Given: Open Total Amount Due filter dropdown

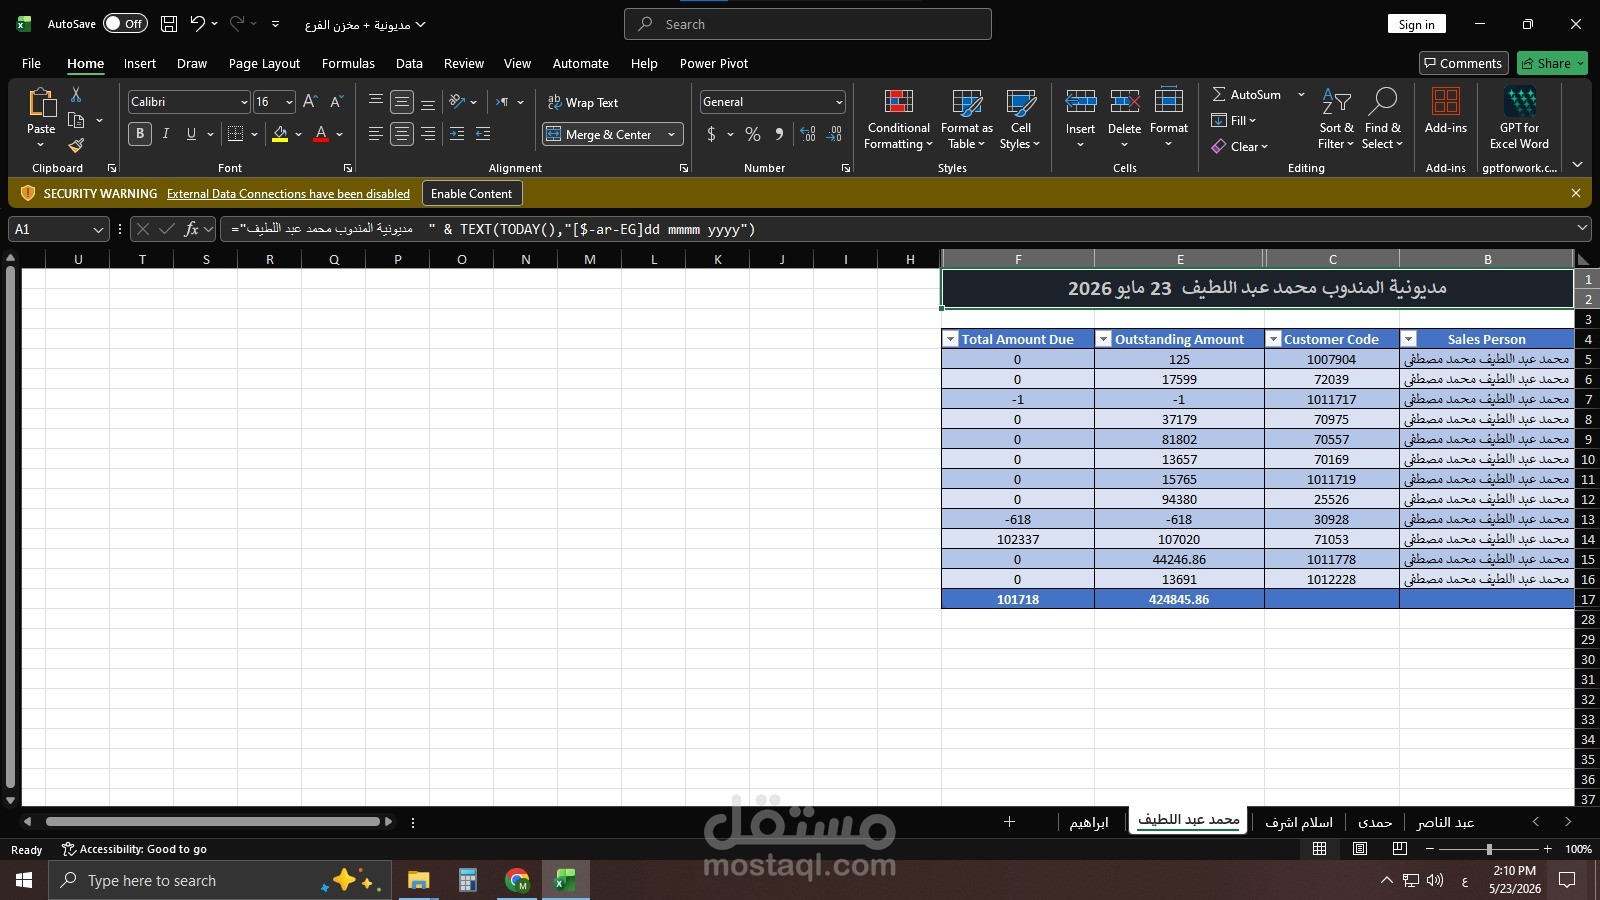Looking at the screenshot, I should [x=951, y=339].
